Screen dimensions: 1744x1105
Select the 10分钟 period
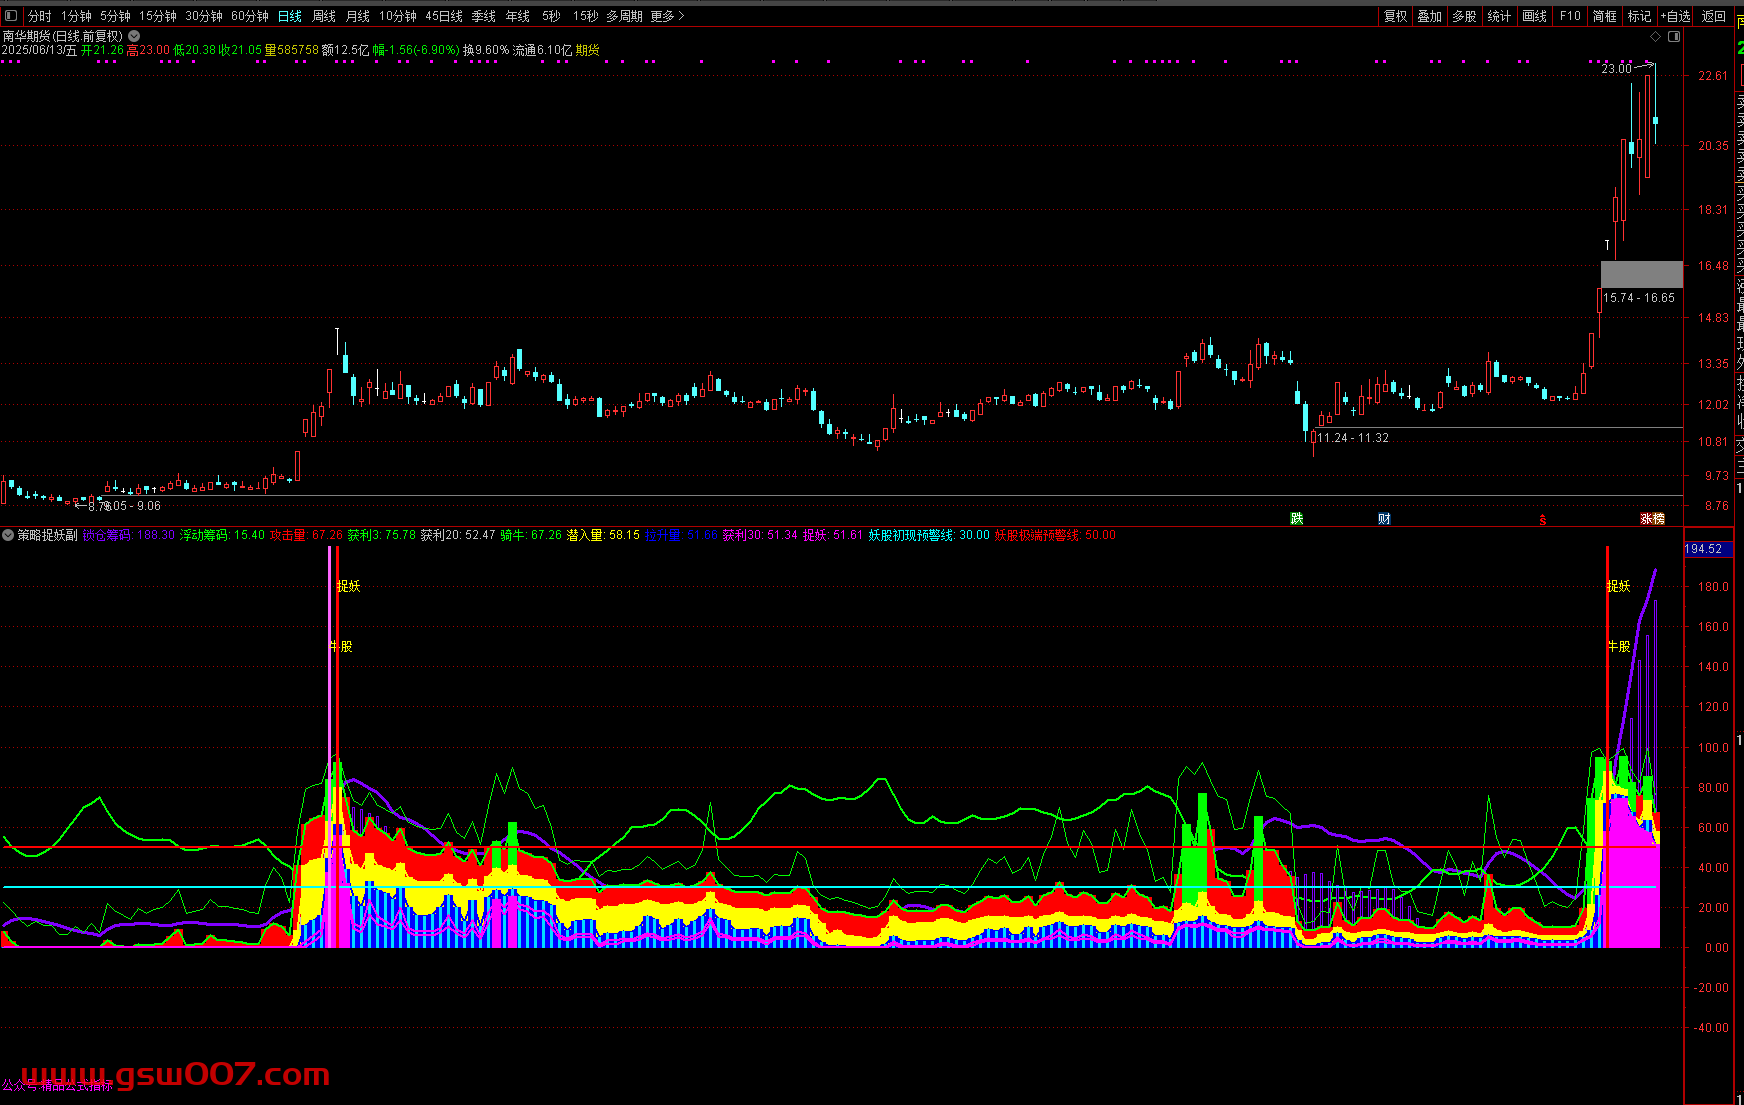(x=398, y=16)
